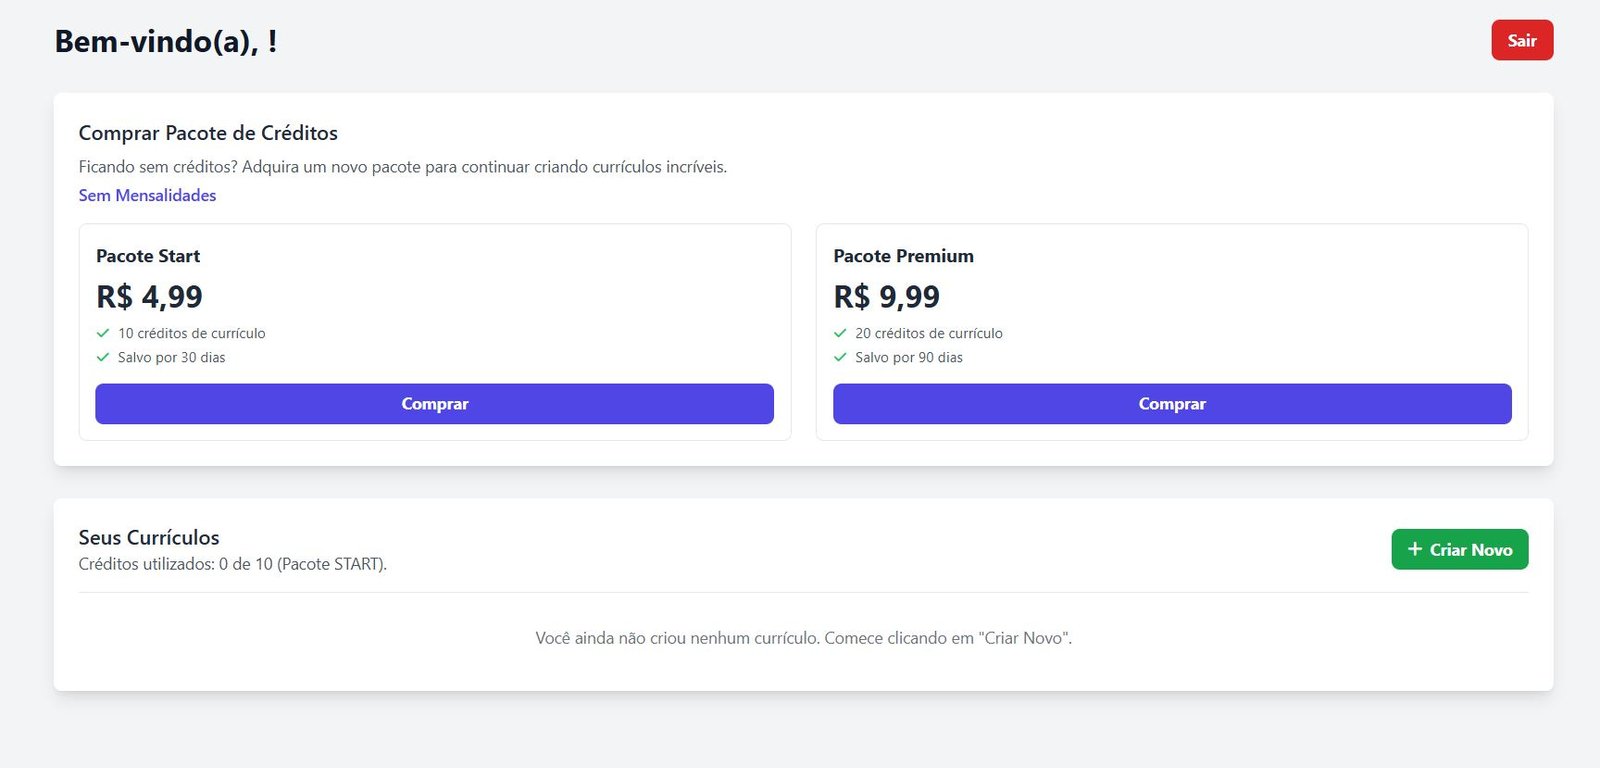The height and width of the screenshot is (768, 1600).
Task: Buy the Pacote Start with Comprar
Action: pyautogui.click(x=434, y=404)
